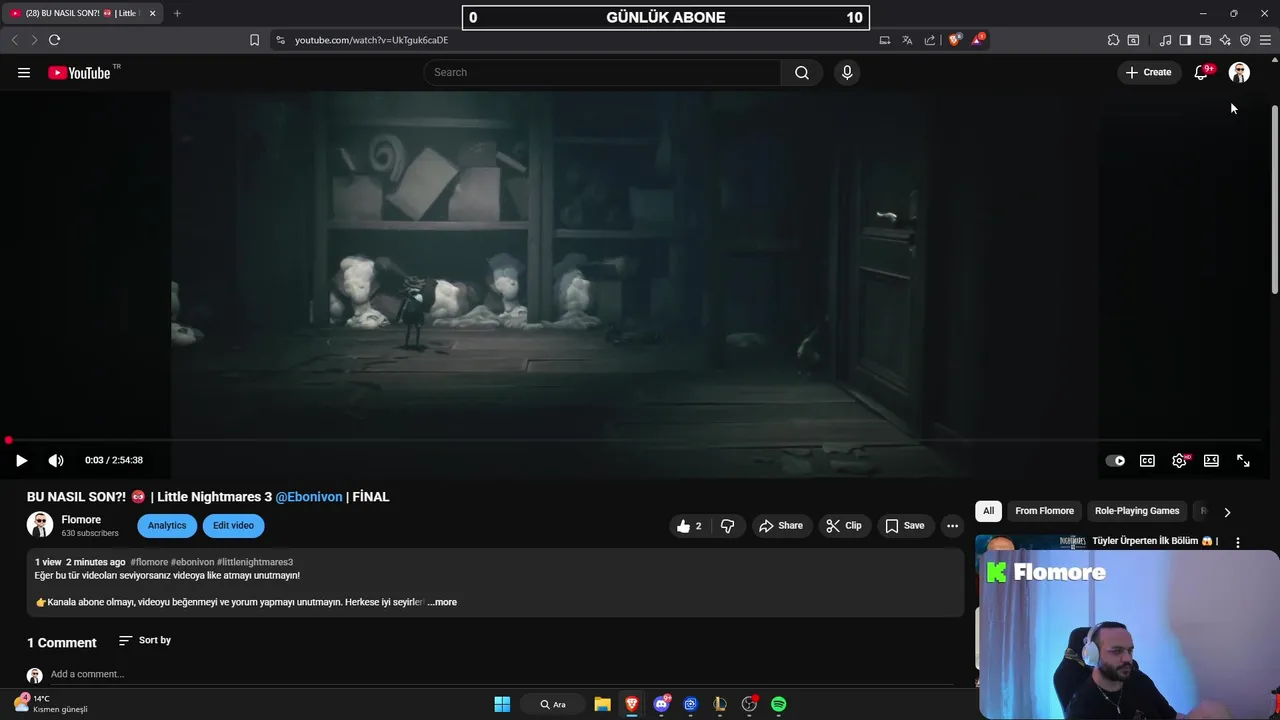Select the Role-Playing Games chip
Image resolution: width=1280 pixels, height=720 pixels.
click(1137, 511)
